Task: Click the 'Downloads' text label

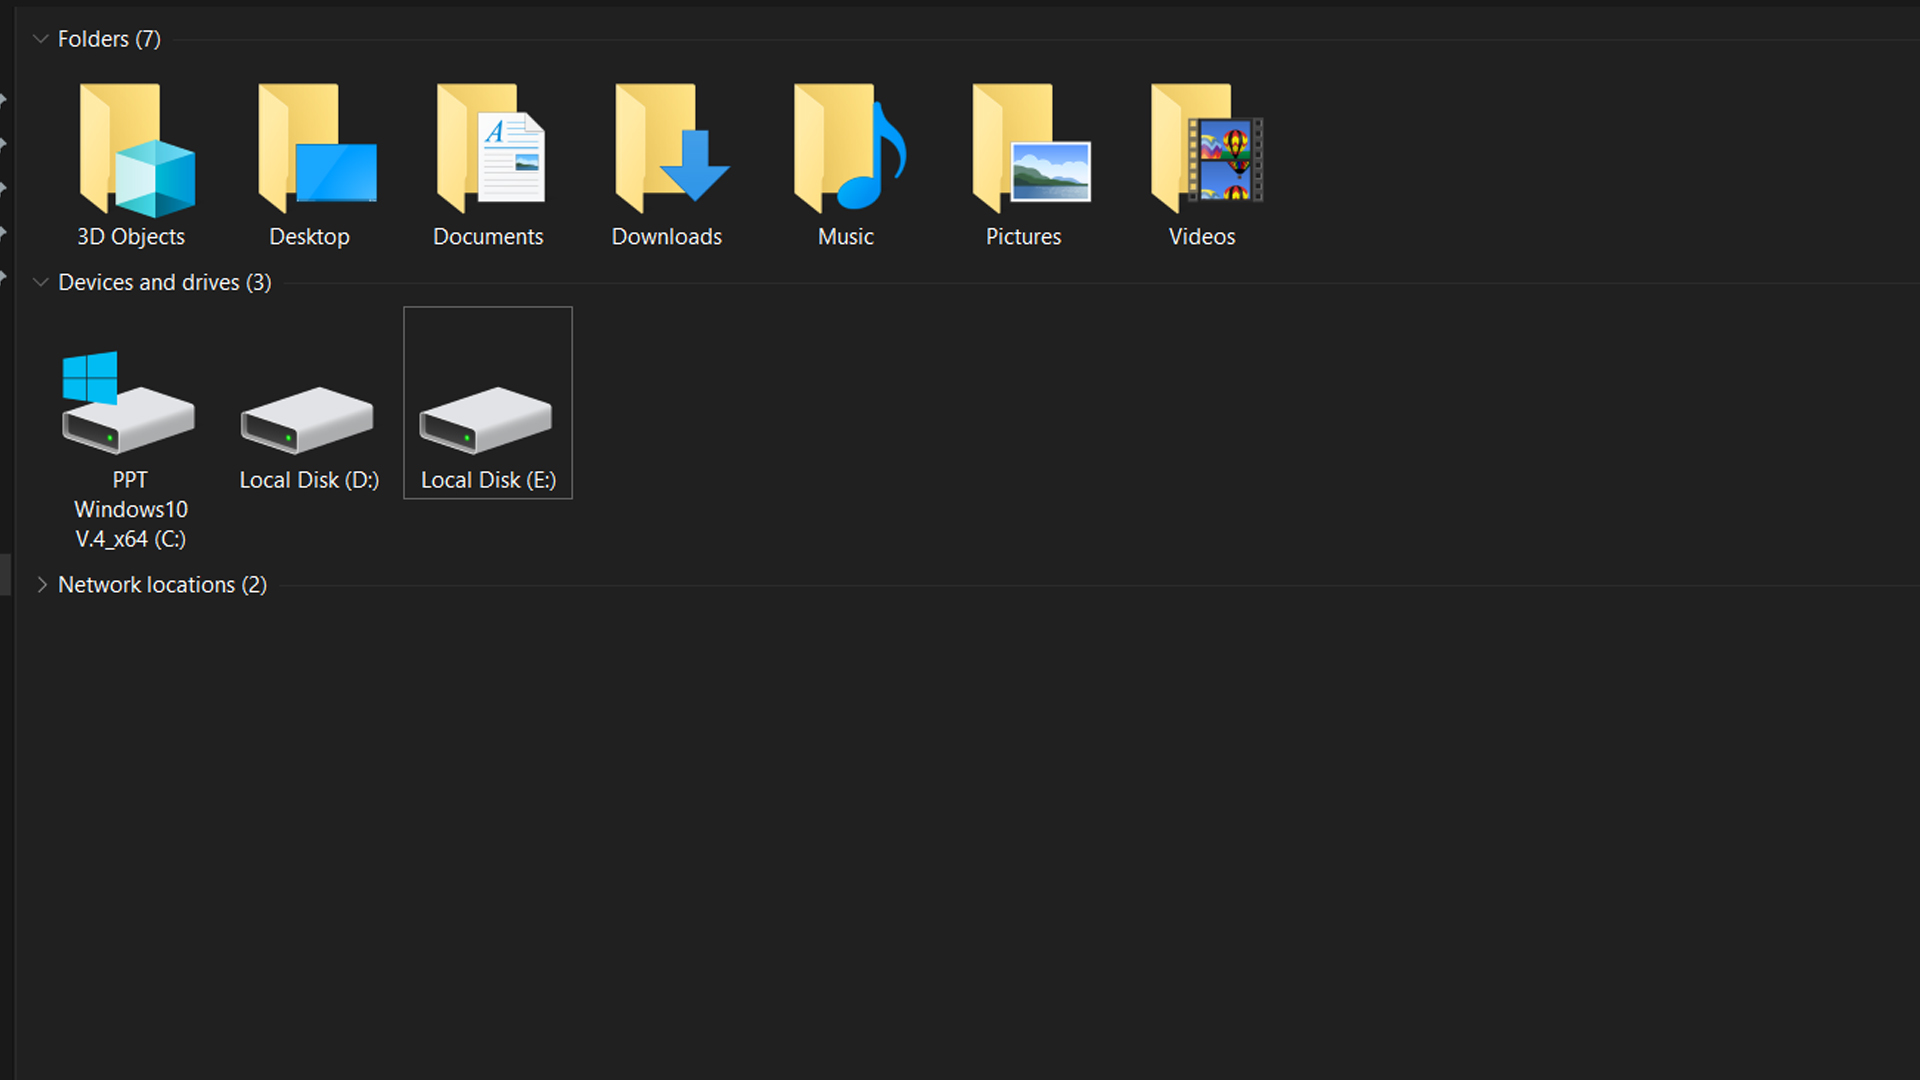Action: 667,237
